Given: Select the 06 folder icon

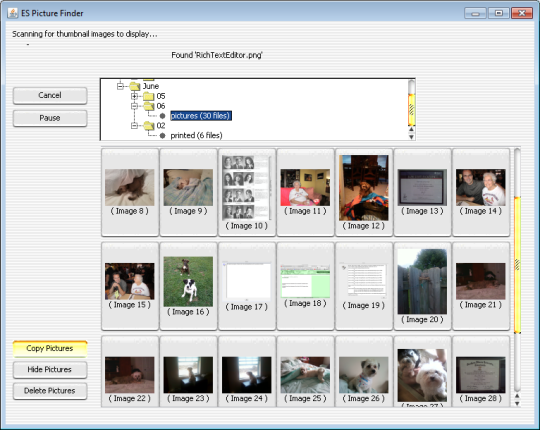Looking at the screenshot, I should [x=148, y=106].
